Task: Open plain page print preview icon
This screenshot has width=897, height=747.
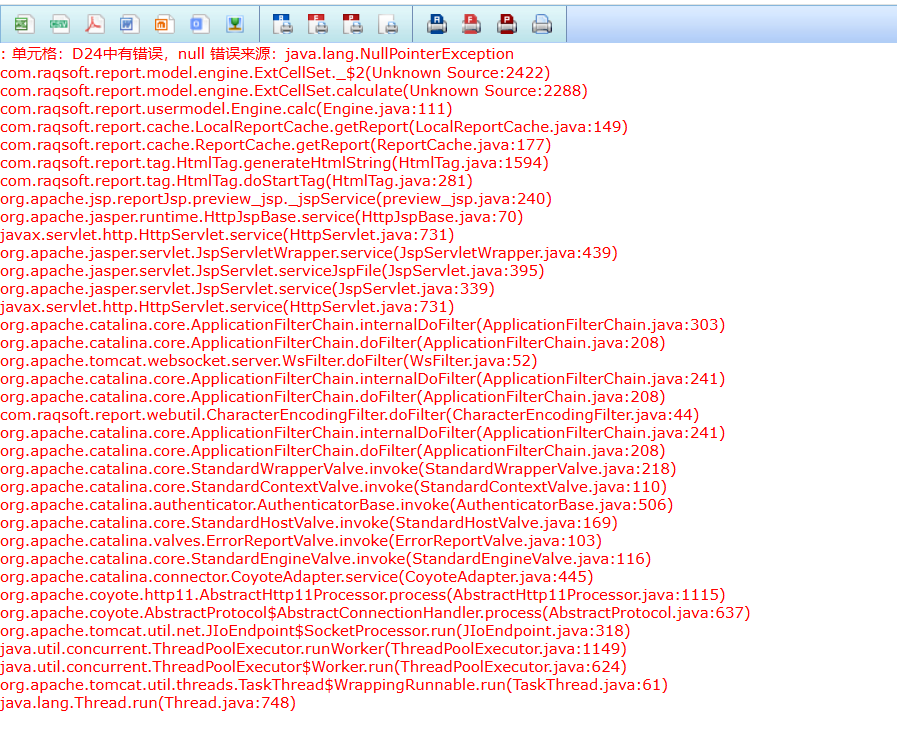Action: [388, 24]
